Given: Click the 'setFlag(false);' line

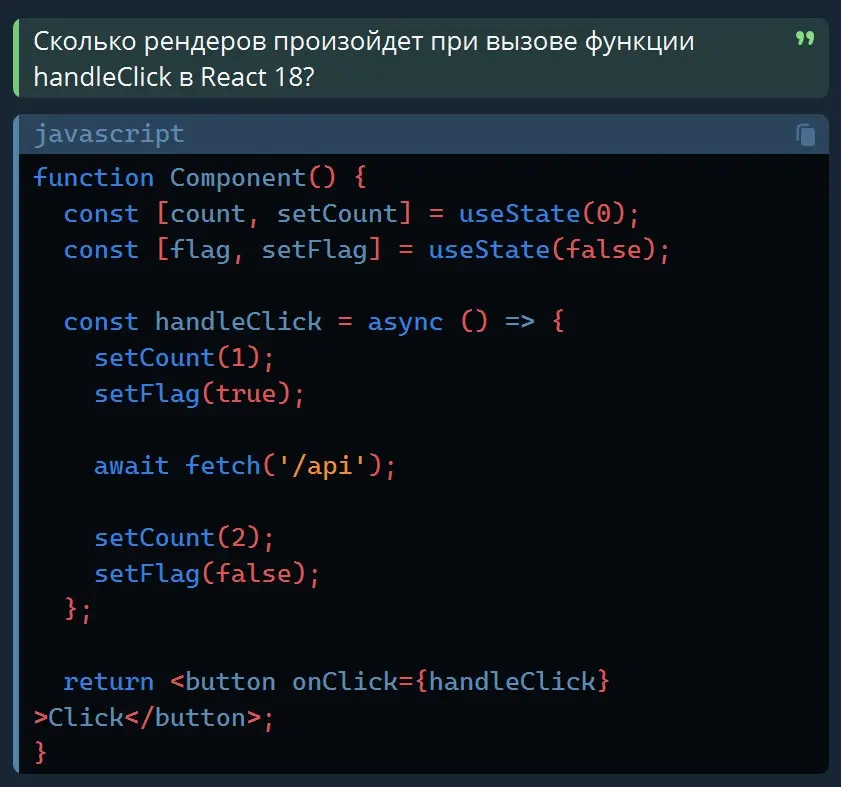Looking at the screenshot, I should (207, 573).
